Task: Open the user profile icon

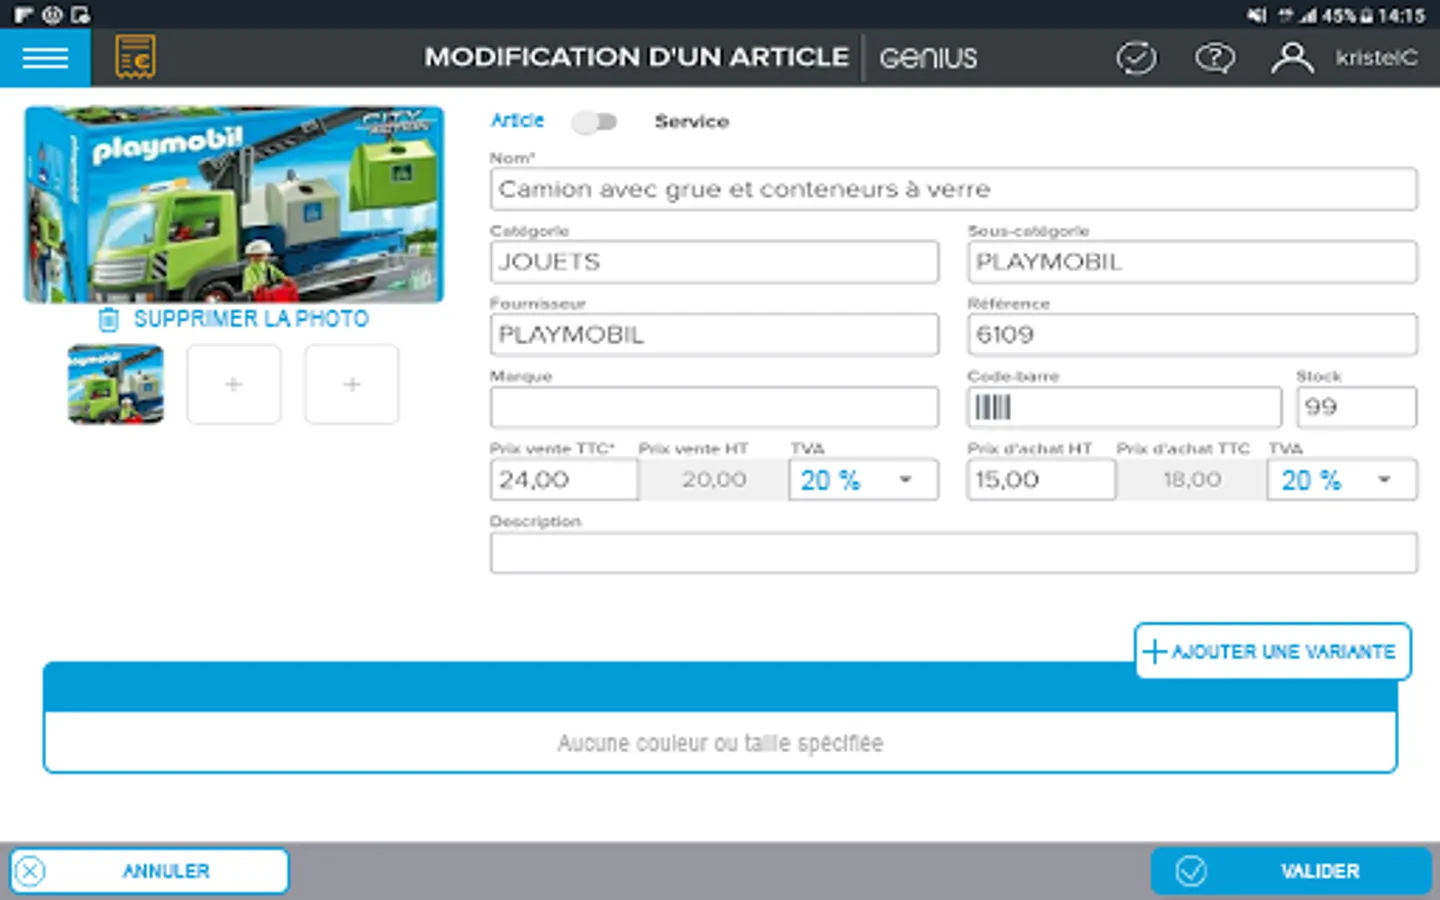Action: [x=1292, y=58]
